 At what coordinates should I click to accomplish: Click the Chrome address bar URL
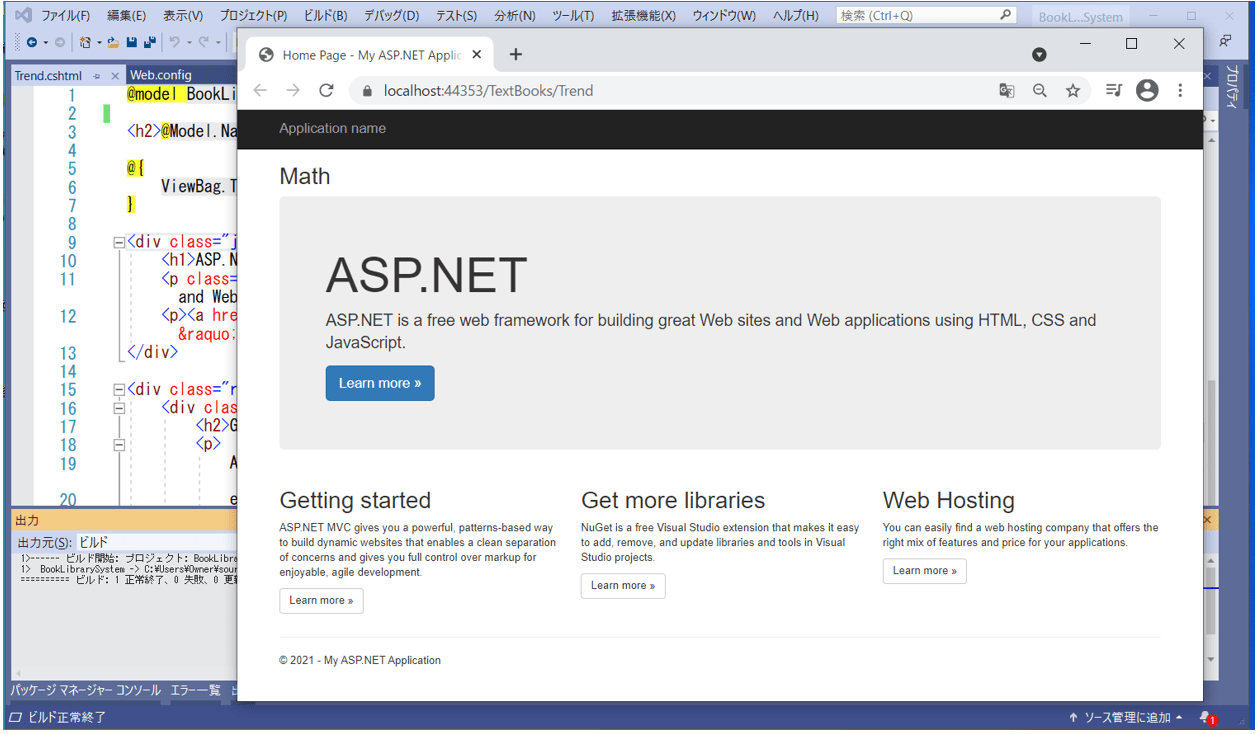point(489,91)
